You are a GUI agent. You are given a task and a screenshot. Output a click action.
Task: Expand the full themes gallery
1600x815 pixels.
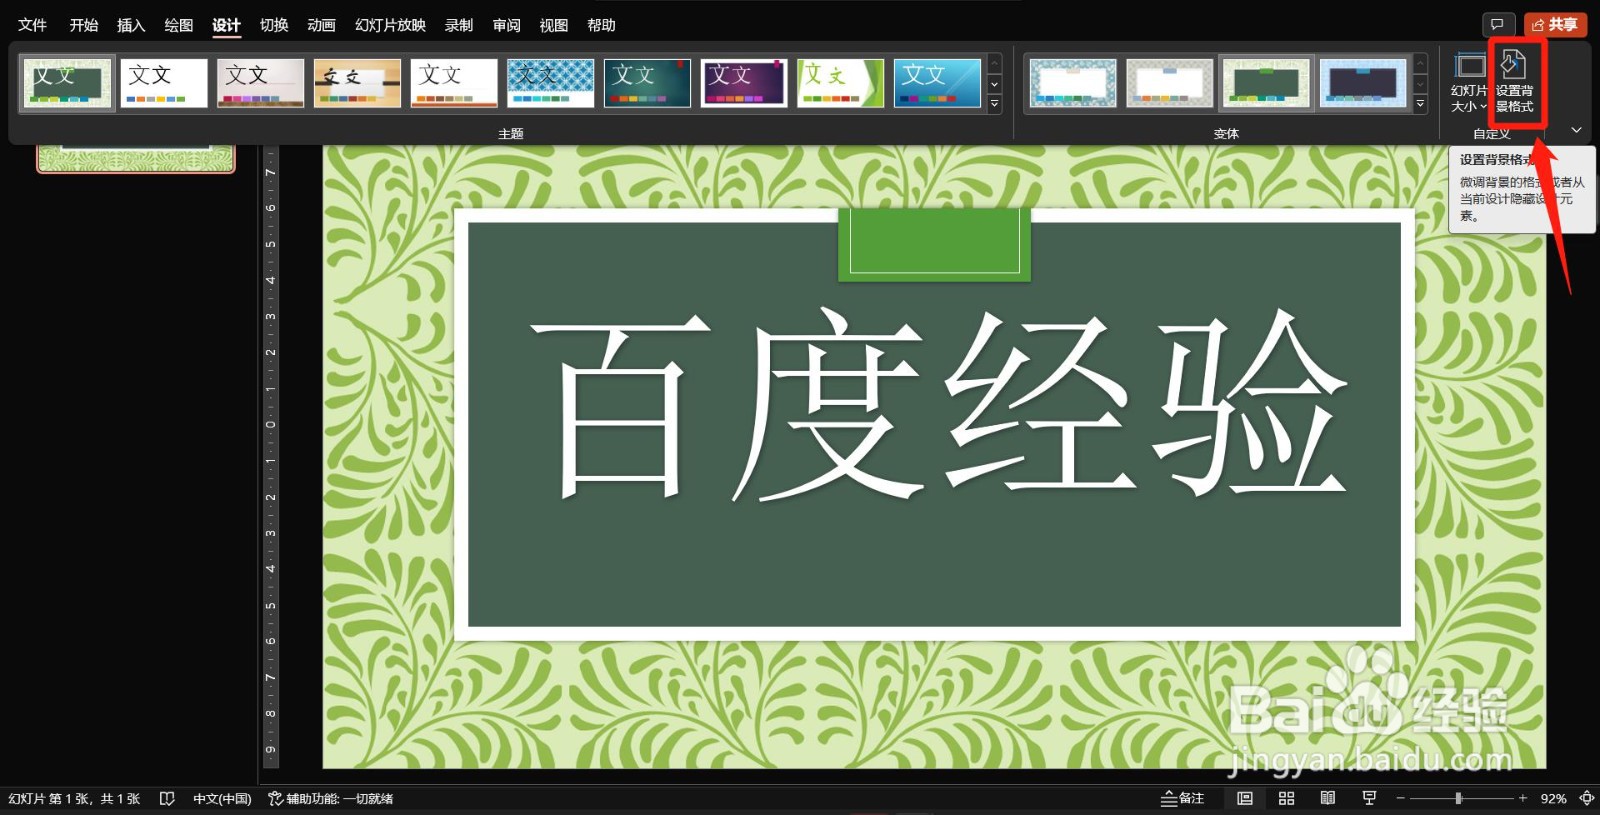pos(994,104)
